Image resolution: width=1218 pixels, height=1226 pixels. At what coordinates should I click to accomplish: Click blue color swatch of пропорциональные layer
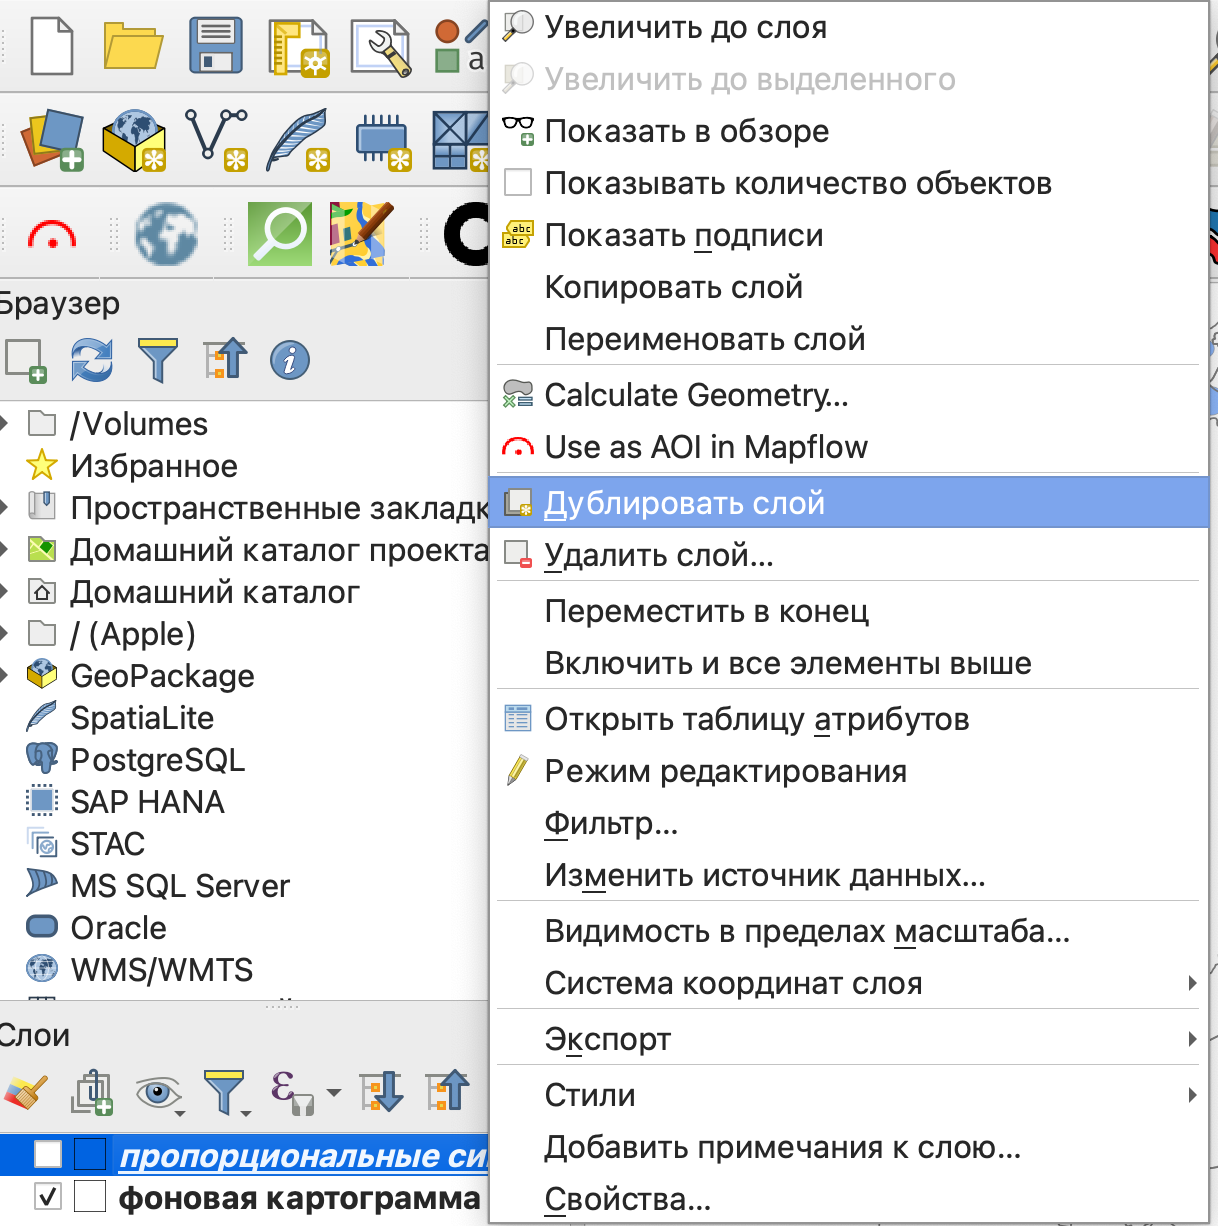(90, 1154)
